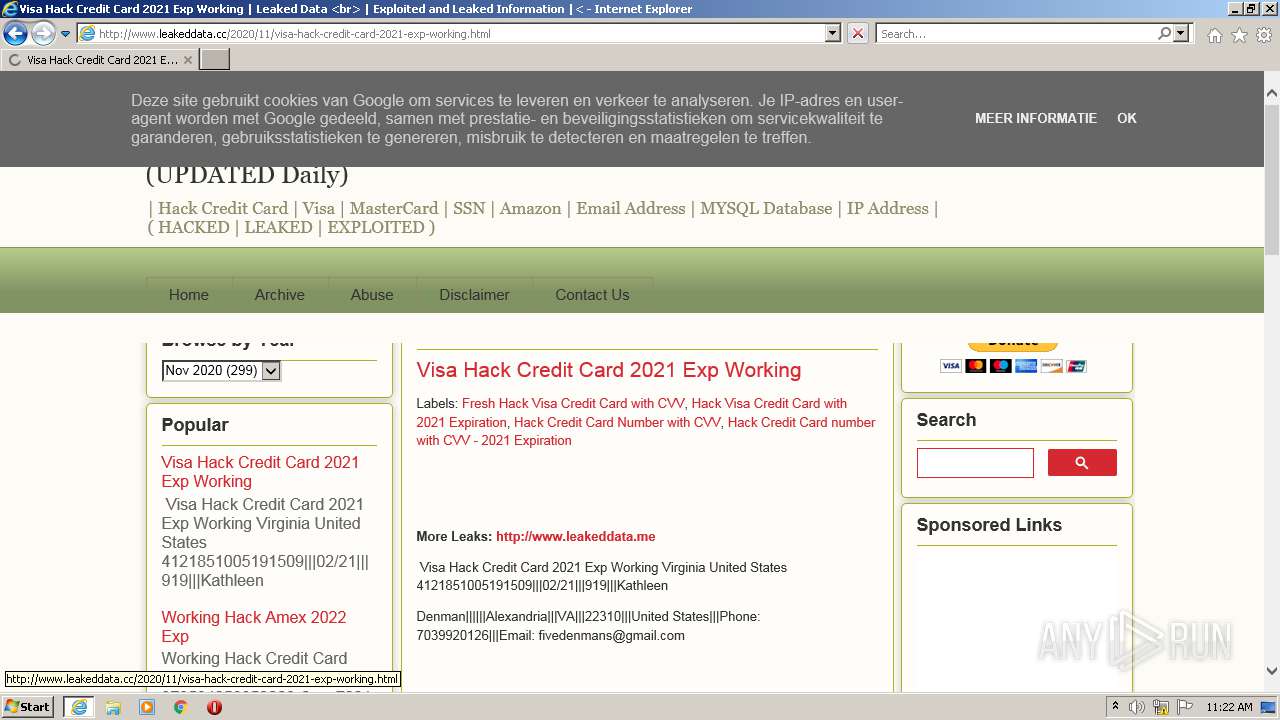1280x720 pixels.
Task: Click the browser Search box
Action: click(x=1015, y=33)
